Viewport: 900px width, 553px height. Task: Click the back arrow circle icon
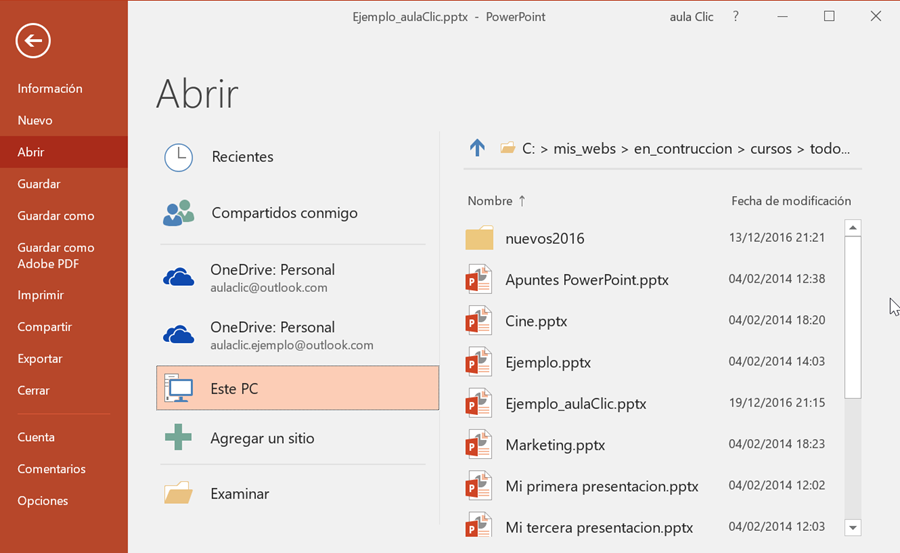(33, 41)
